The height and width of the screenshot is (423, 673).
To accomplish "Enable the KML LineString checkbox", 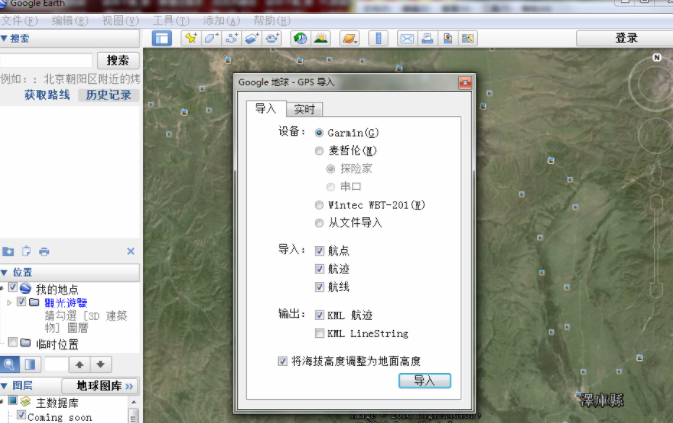I will 319,333.
